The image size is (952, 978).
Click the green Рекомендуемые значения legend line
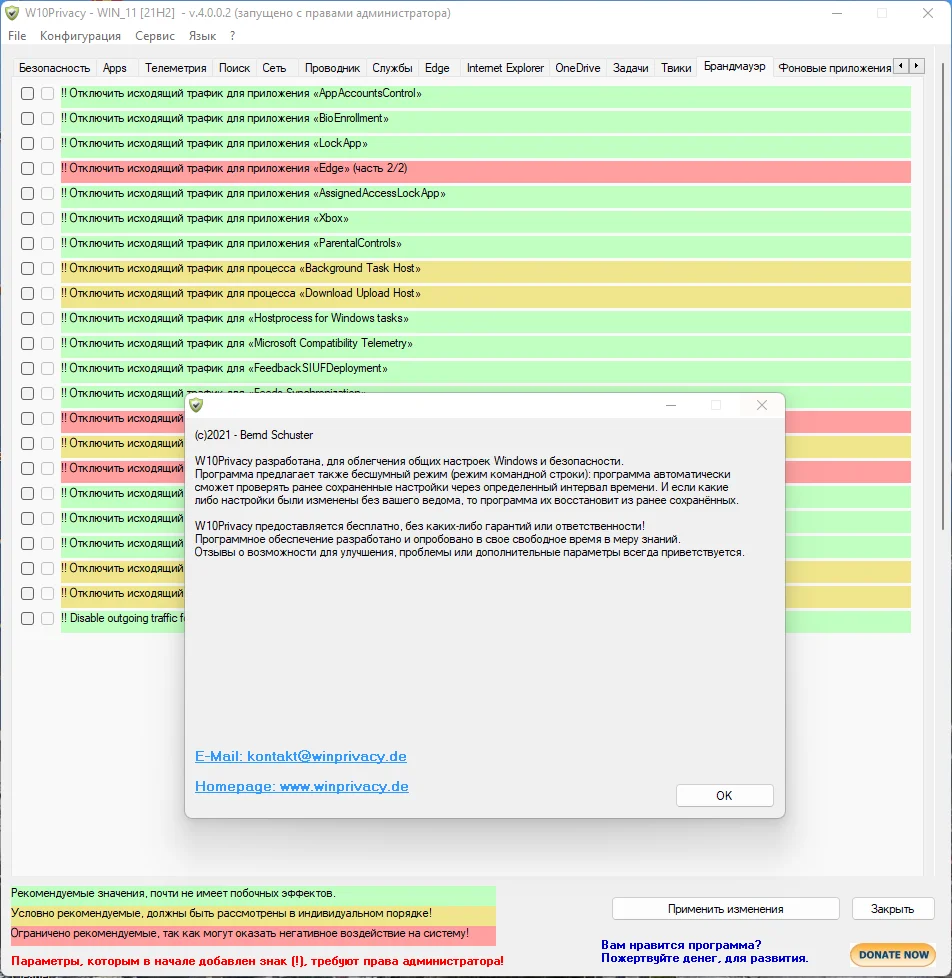253,894
